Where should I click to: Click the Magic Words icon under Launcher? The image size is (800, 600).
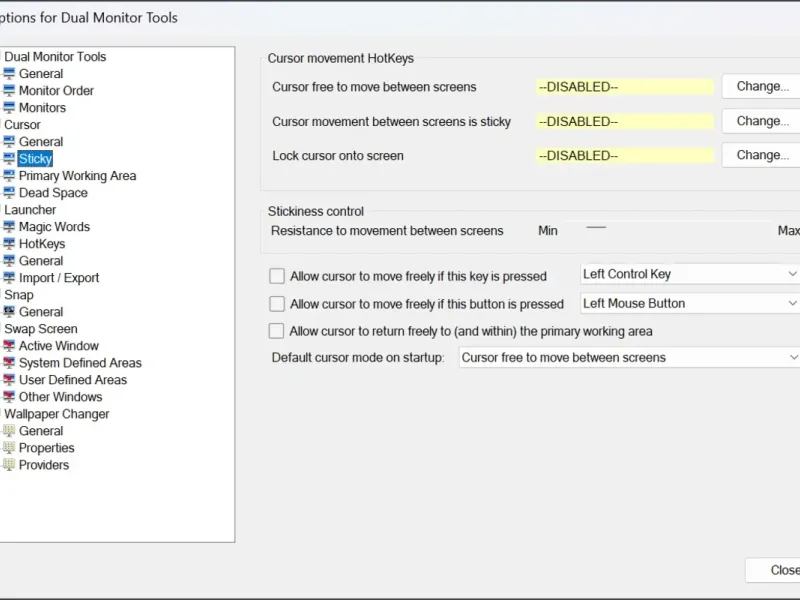click(9, 227)
